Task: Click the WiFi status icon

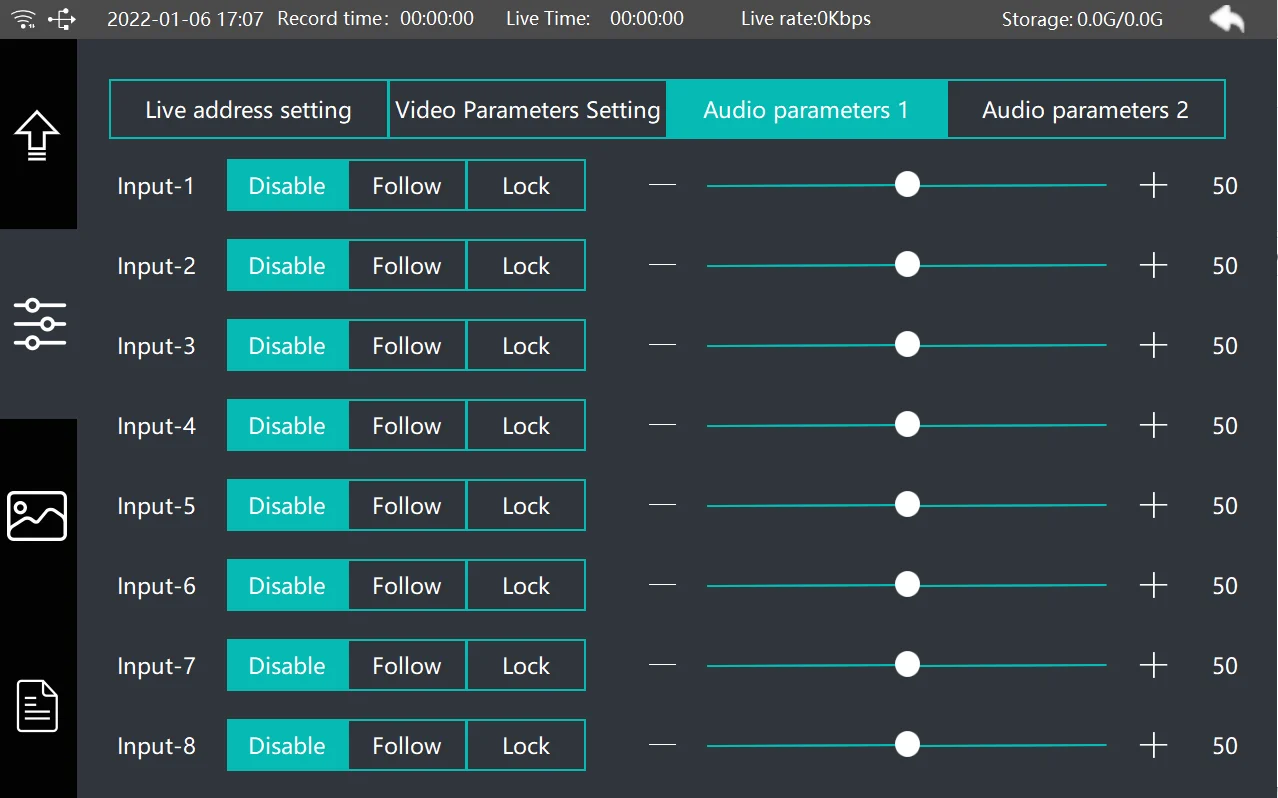Action: tap(26, 19)
